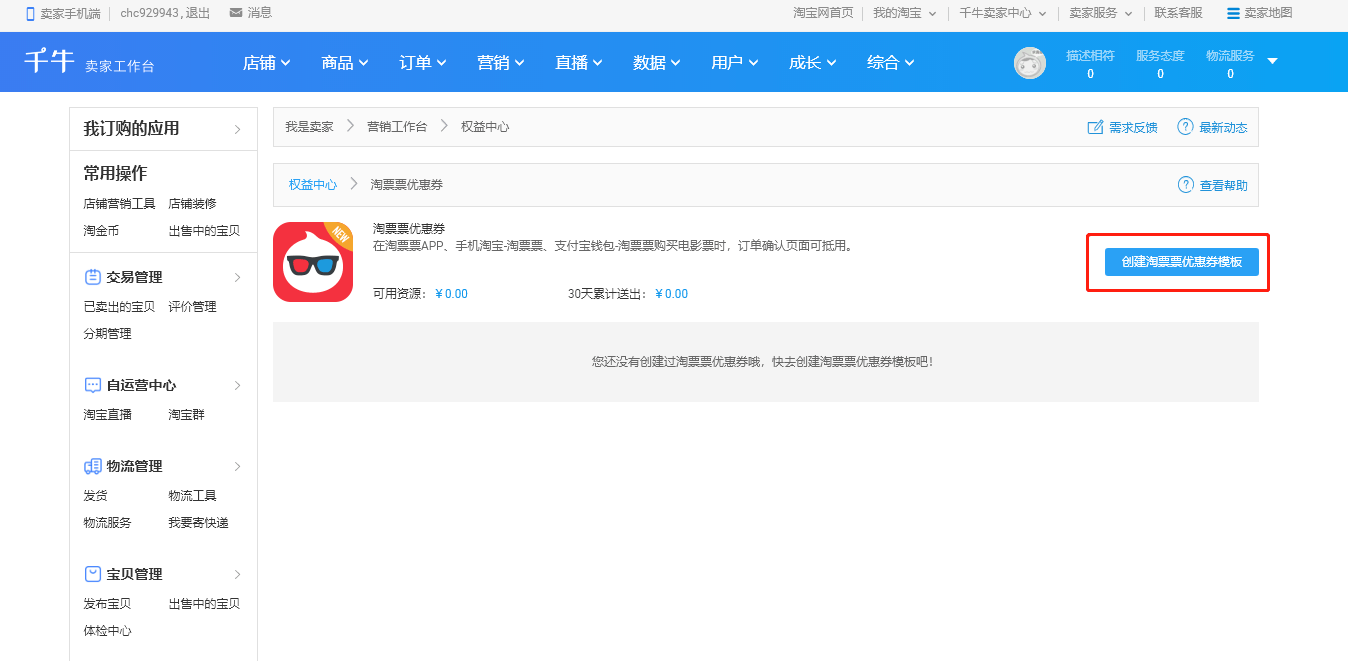Screen dimensions: 1348x661
Task: Open 评价管理 in the sidebar
Action: click(192, 307)
